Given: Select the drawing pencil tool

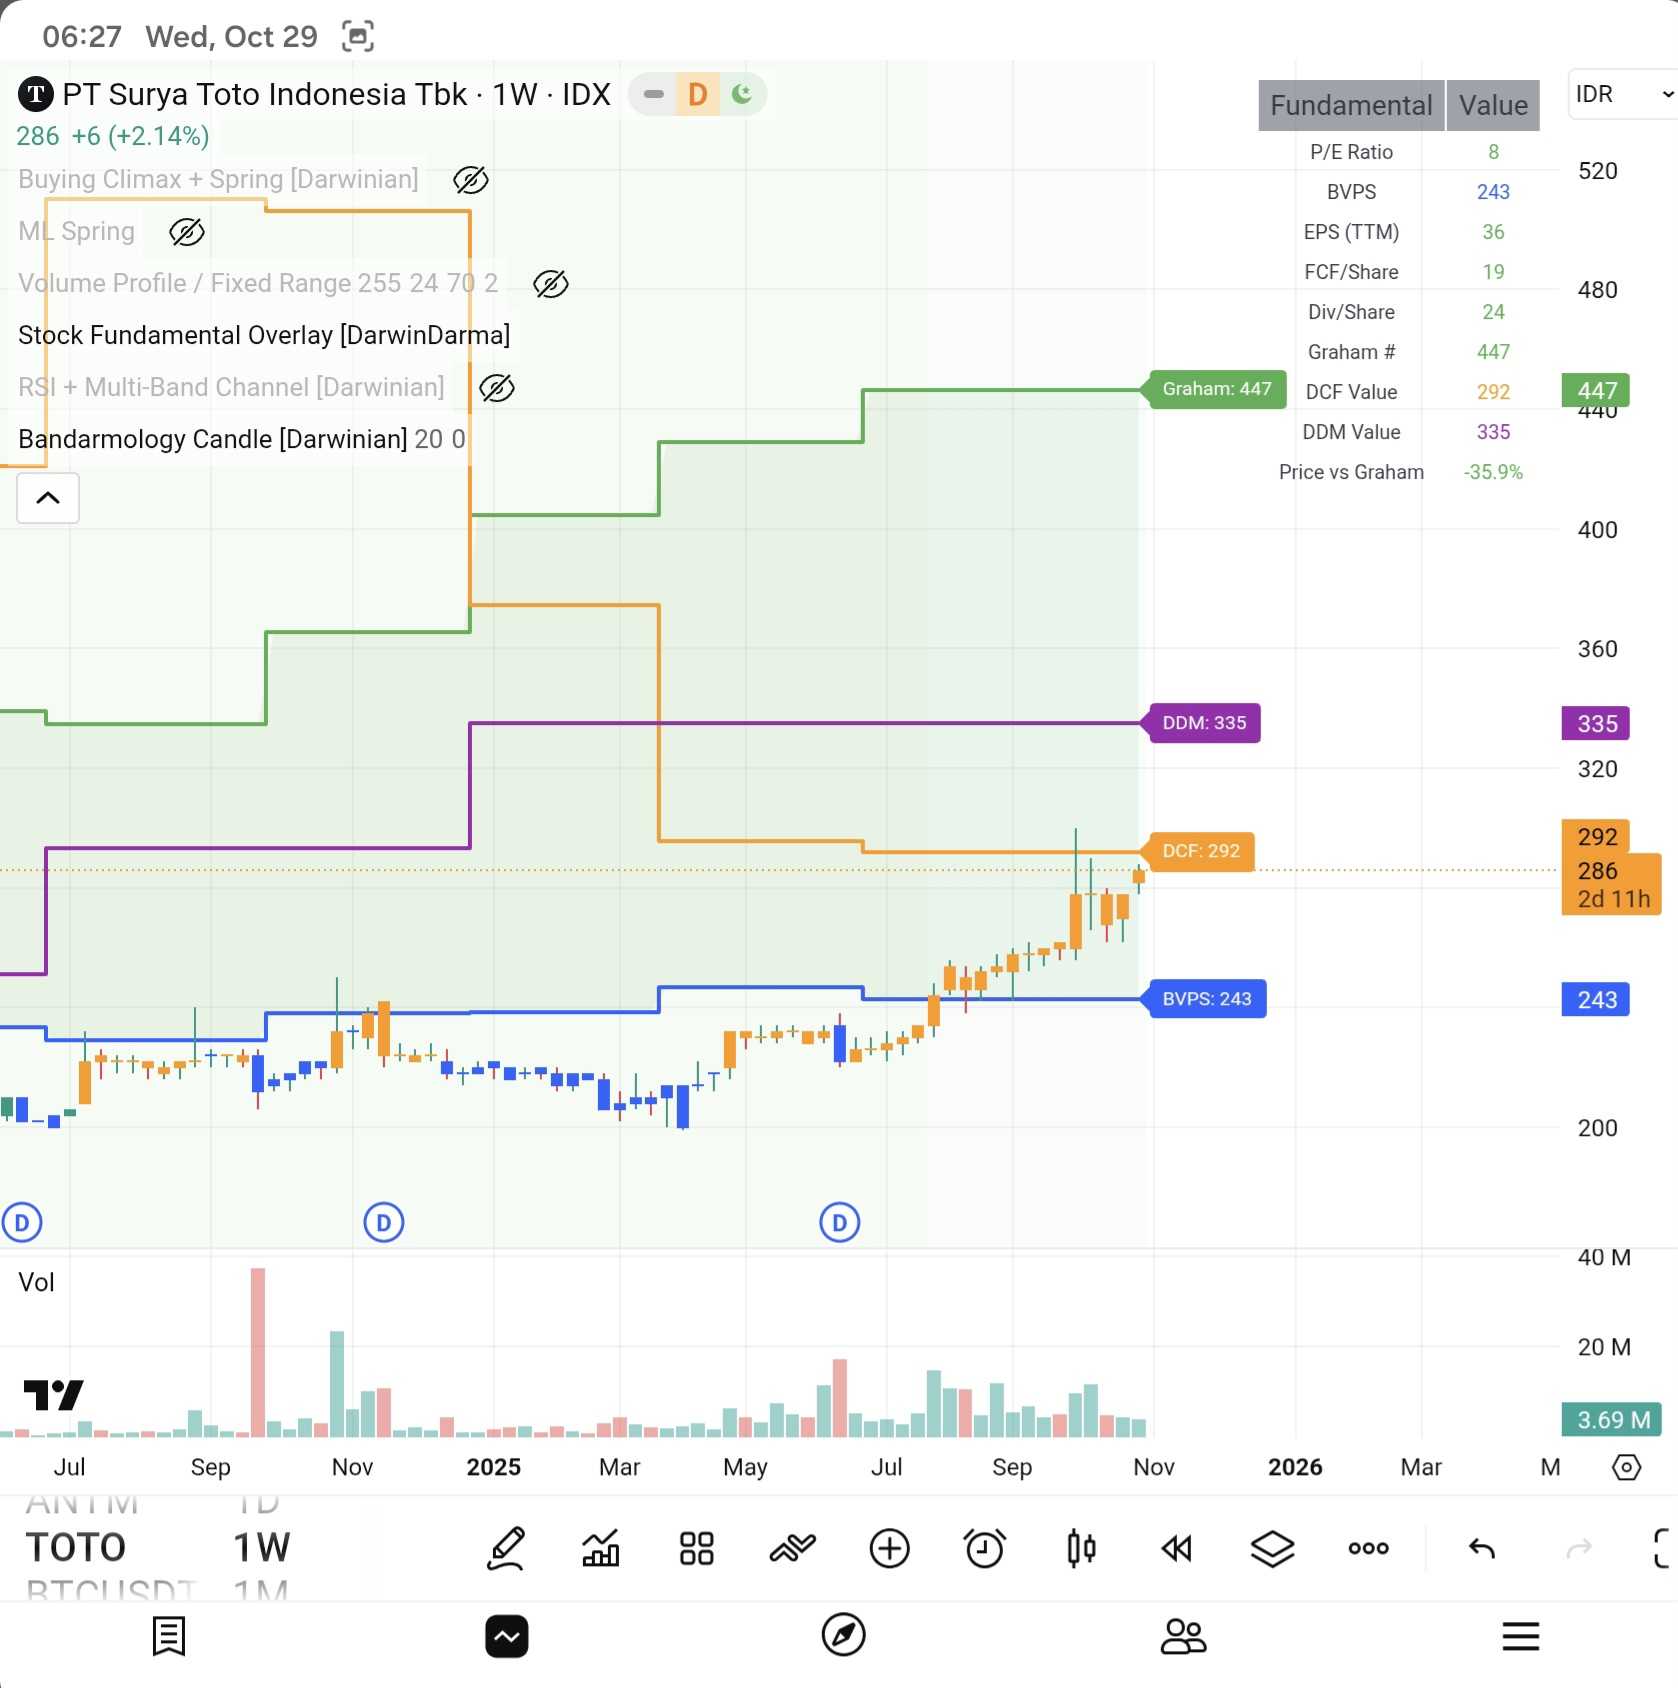Looking at the screenshot, I should (x=506, y=1548).
